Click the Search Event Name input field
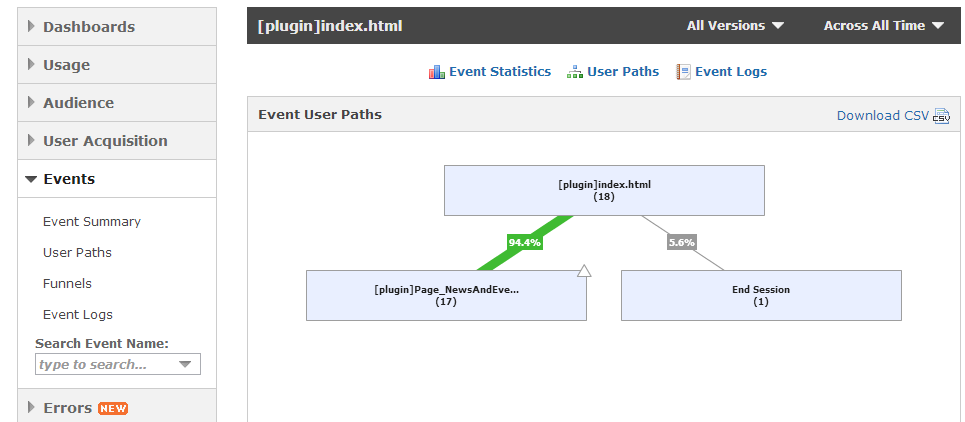This screenshot has width=965, height=422. click(x=105, y=365)
